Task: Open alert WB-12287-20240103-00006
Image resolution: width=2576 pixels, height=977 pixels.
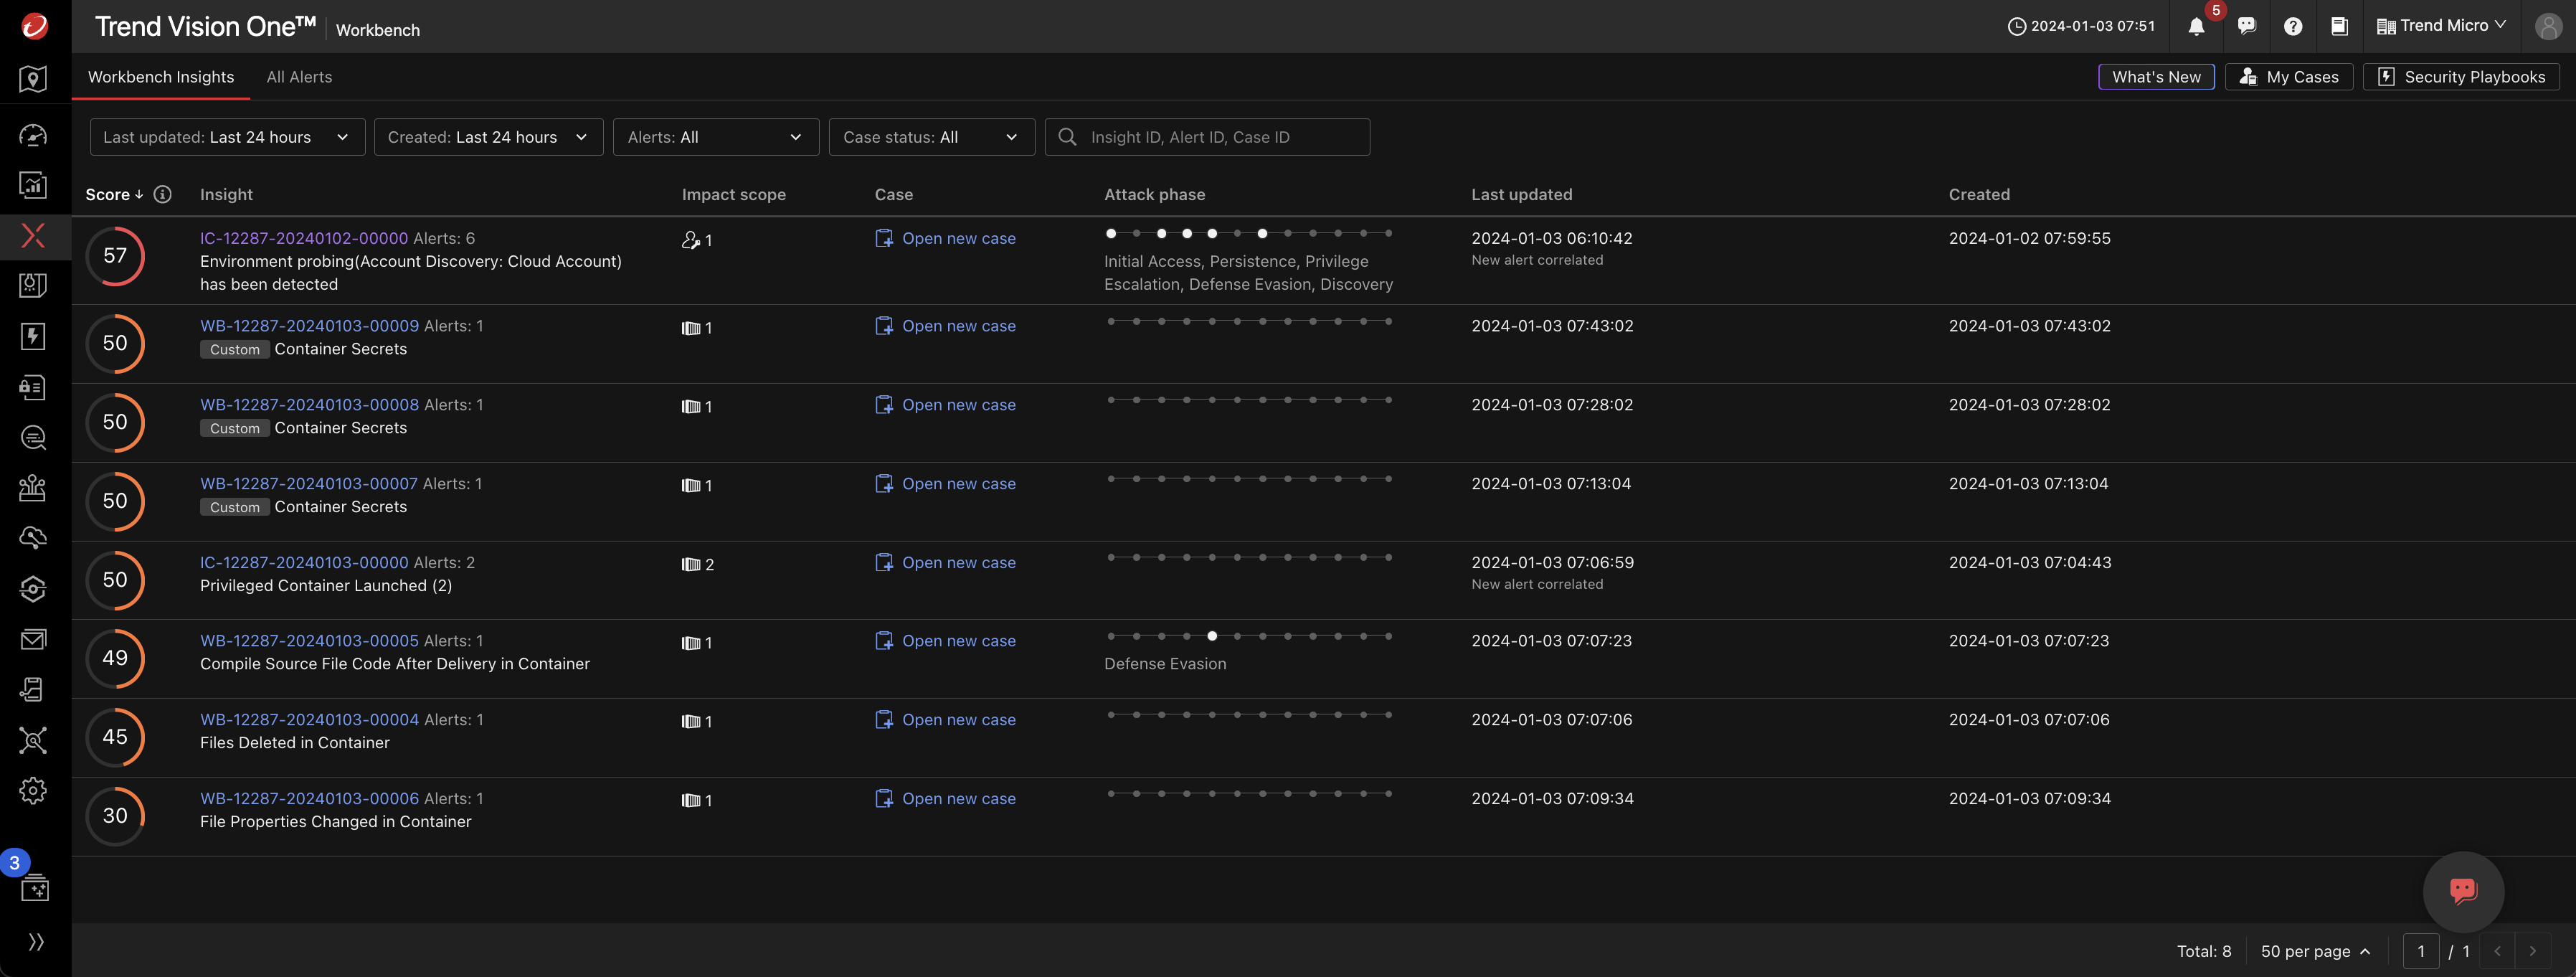Action: (309, 799)
